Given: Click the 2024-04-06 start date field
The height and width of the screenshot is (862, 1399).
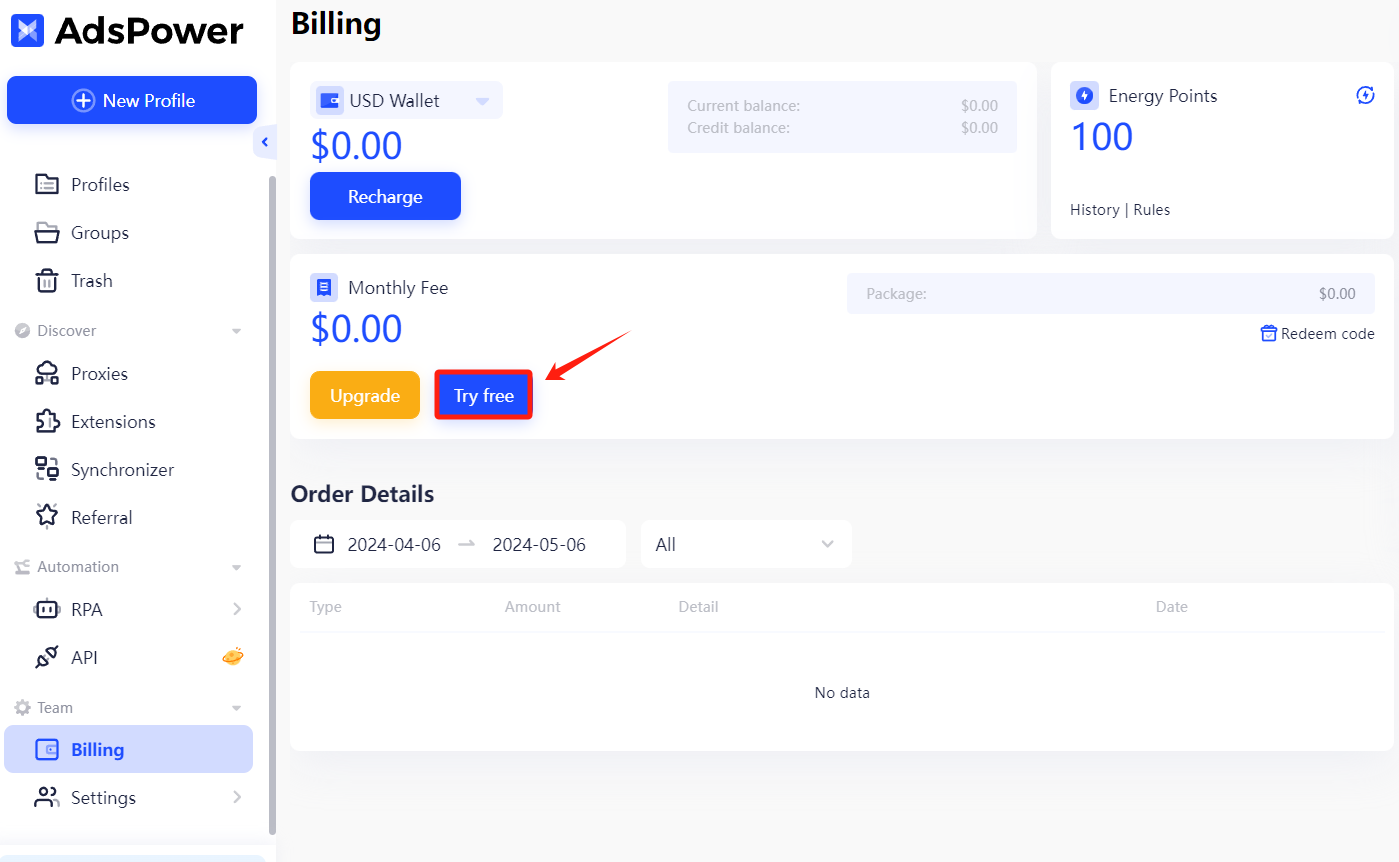Looking at the screenshot, I should 398,543.
